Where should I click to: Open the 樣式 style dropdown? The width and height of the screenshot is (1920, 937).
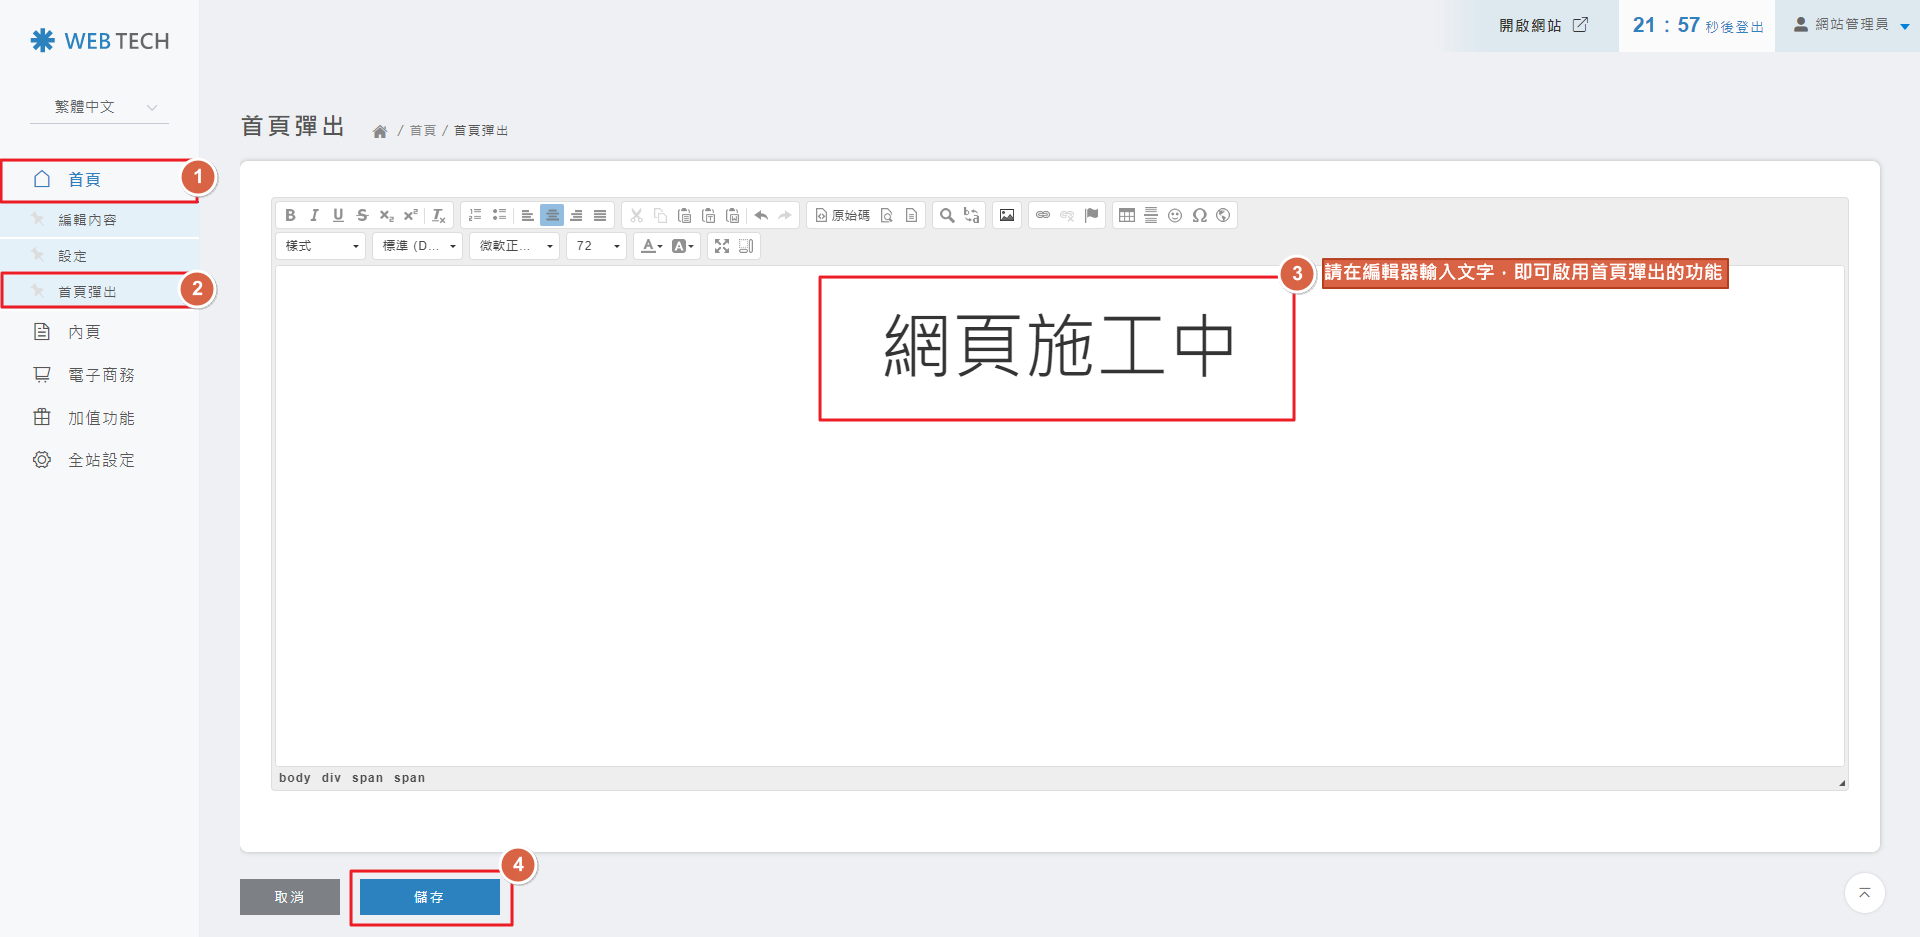tap(318, 246)
